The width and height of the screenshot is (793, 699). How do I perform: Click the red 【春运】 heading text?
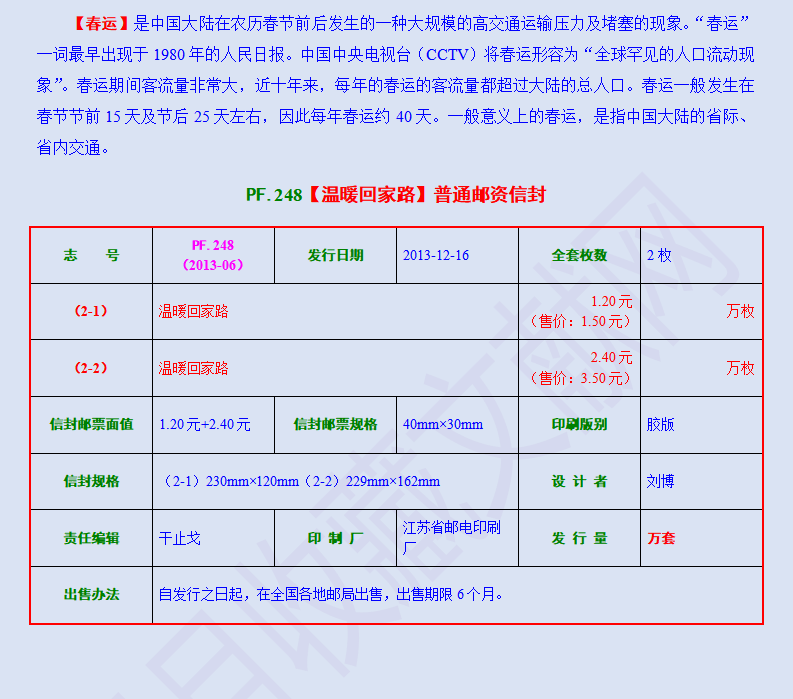pos(101,23)
